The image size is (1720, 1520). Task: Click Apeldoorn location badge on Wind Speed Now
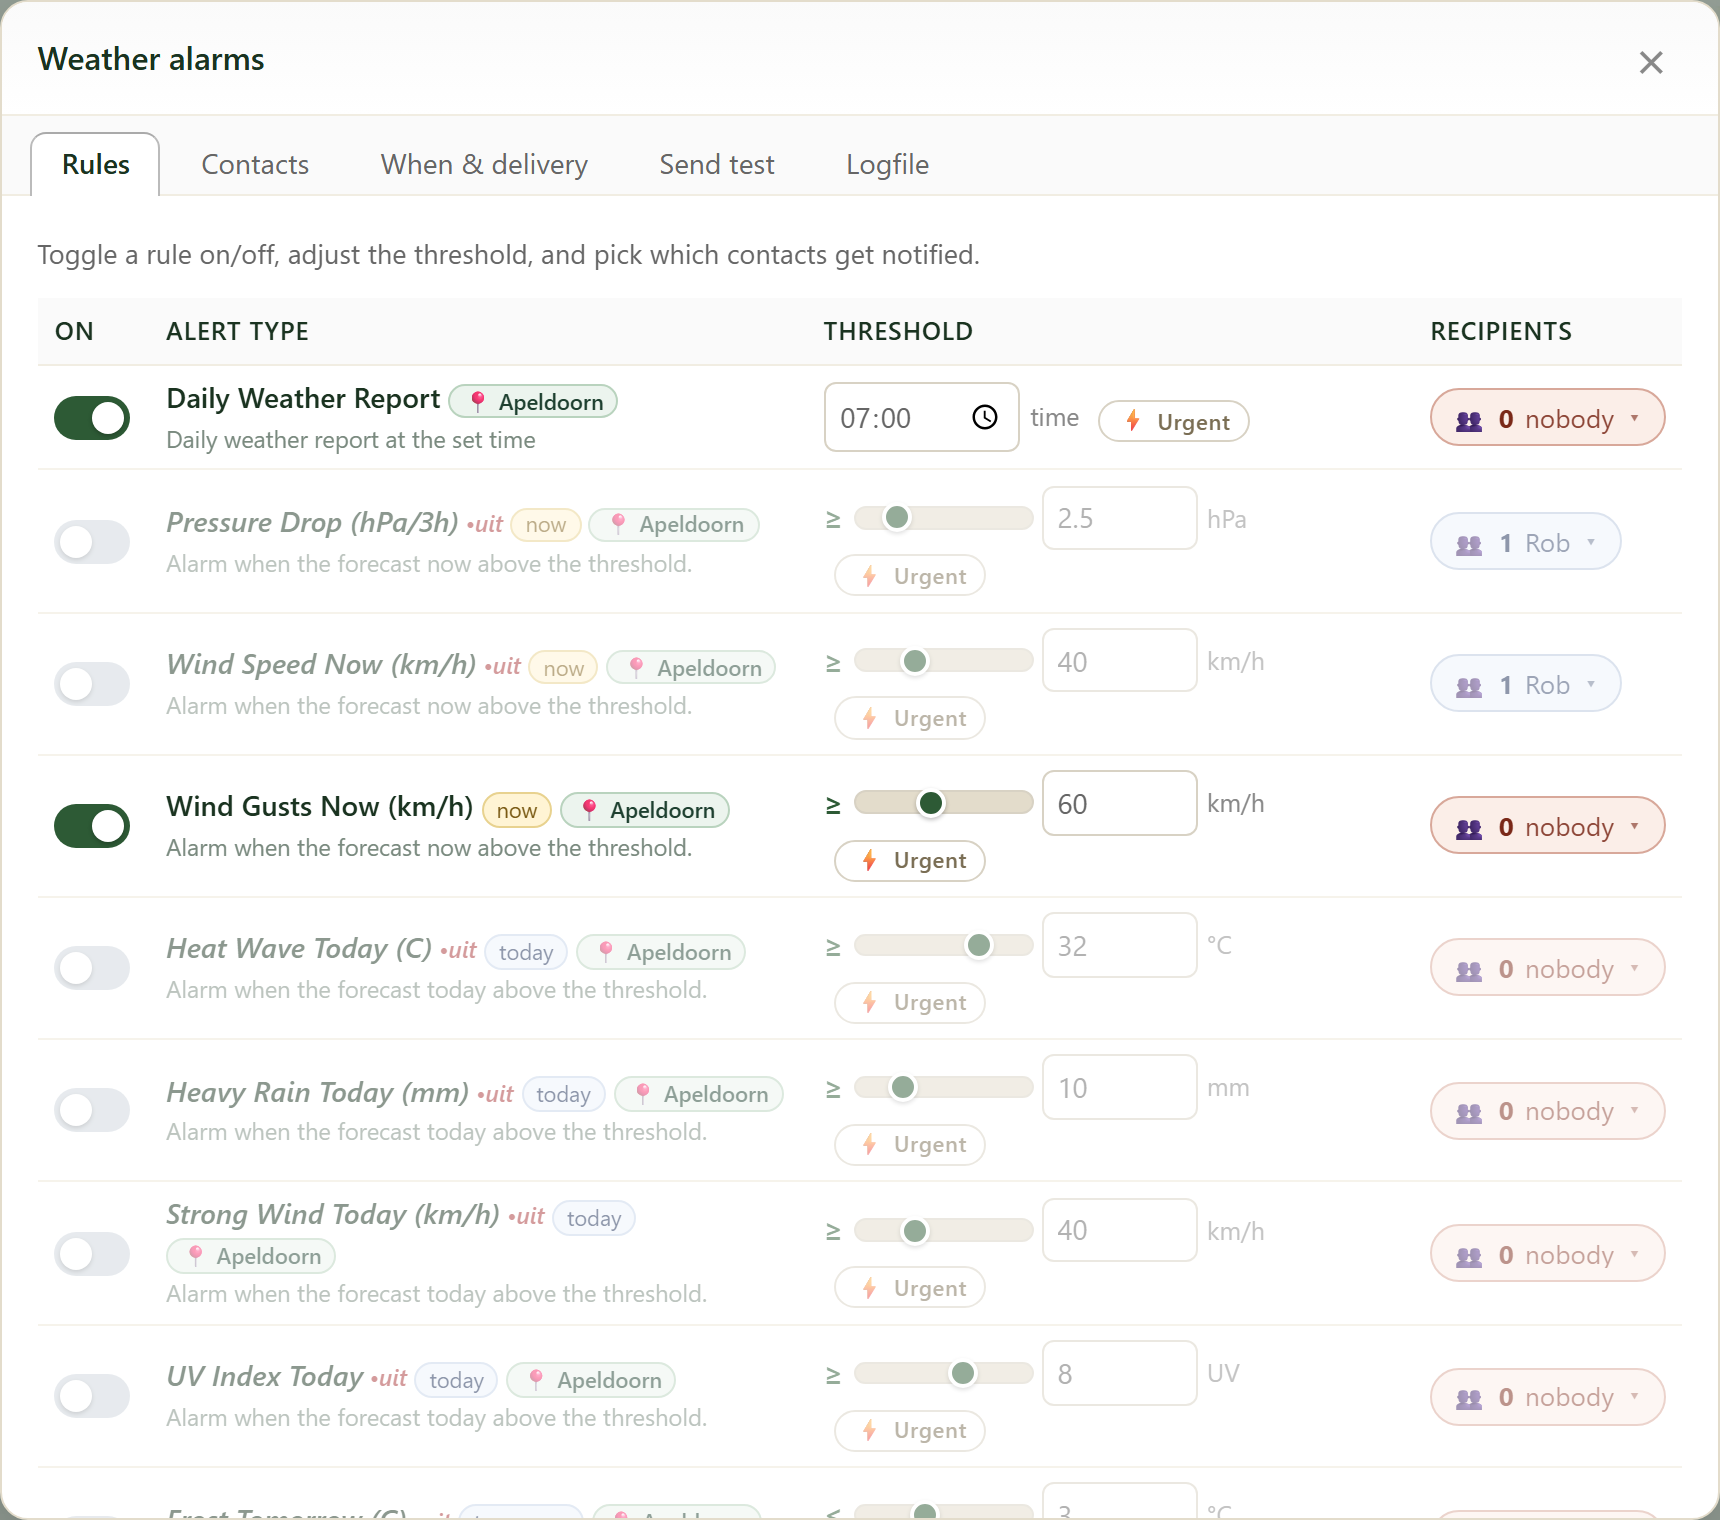[692, 667]
